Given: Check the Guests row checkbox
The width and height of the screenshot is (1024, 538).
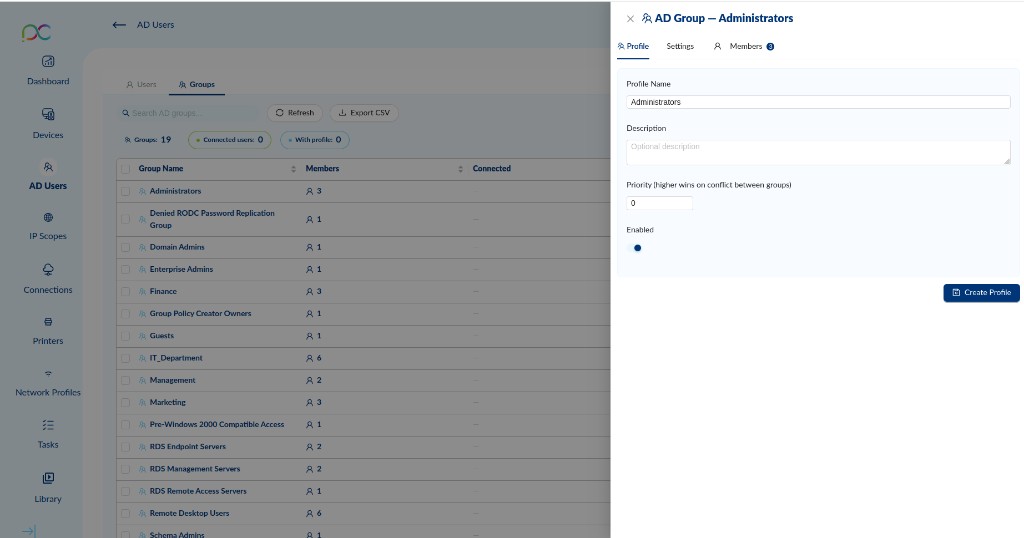Looking at the screenshot, I should (125, 336).
